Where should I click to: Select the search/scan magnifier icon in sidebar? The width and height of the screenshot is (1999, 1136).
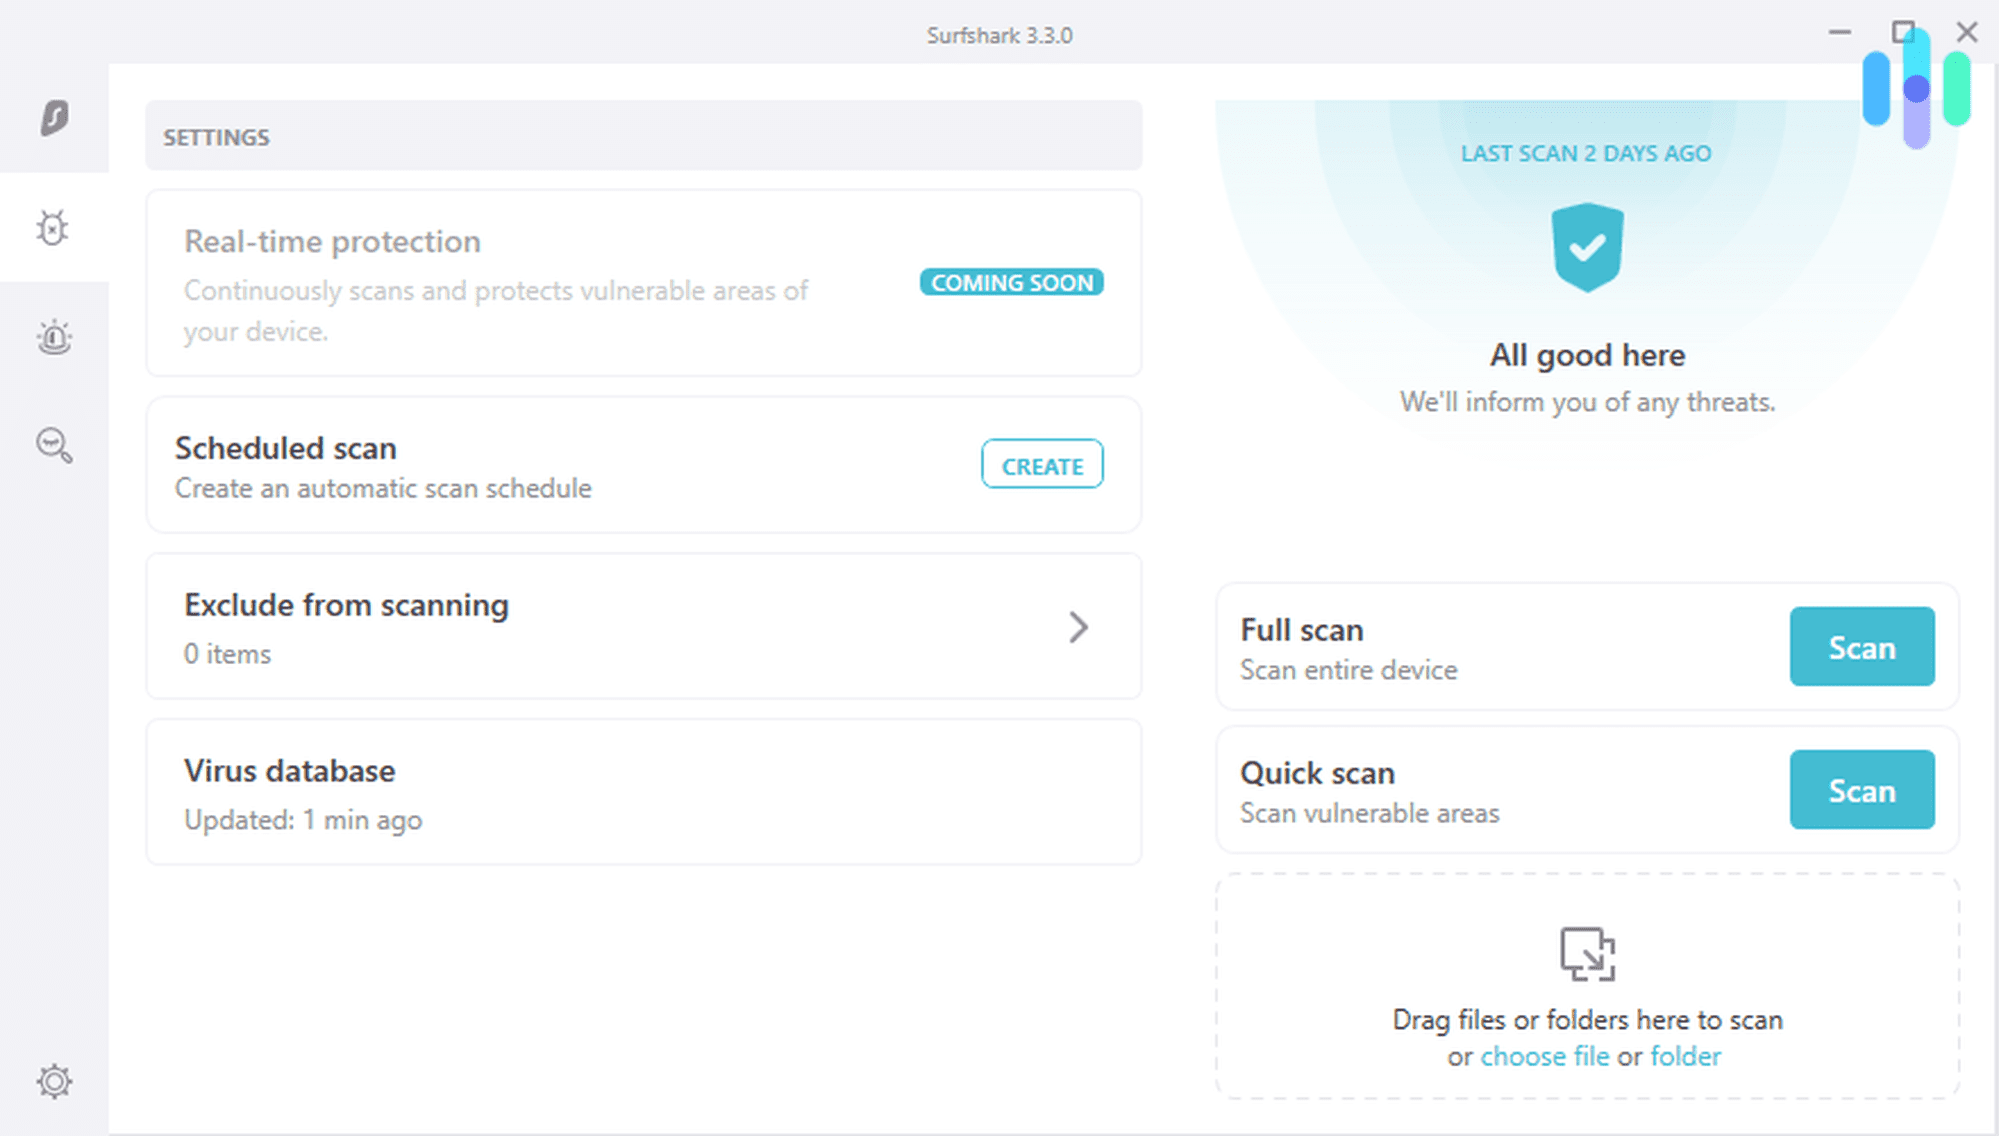[52, 445]
